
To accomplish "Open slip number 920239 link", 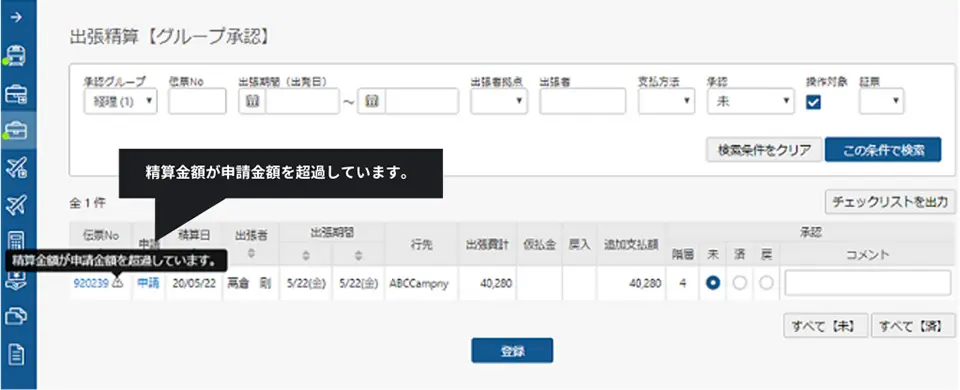I will click(91, 283).
